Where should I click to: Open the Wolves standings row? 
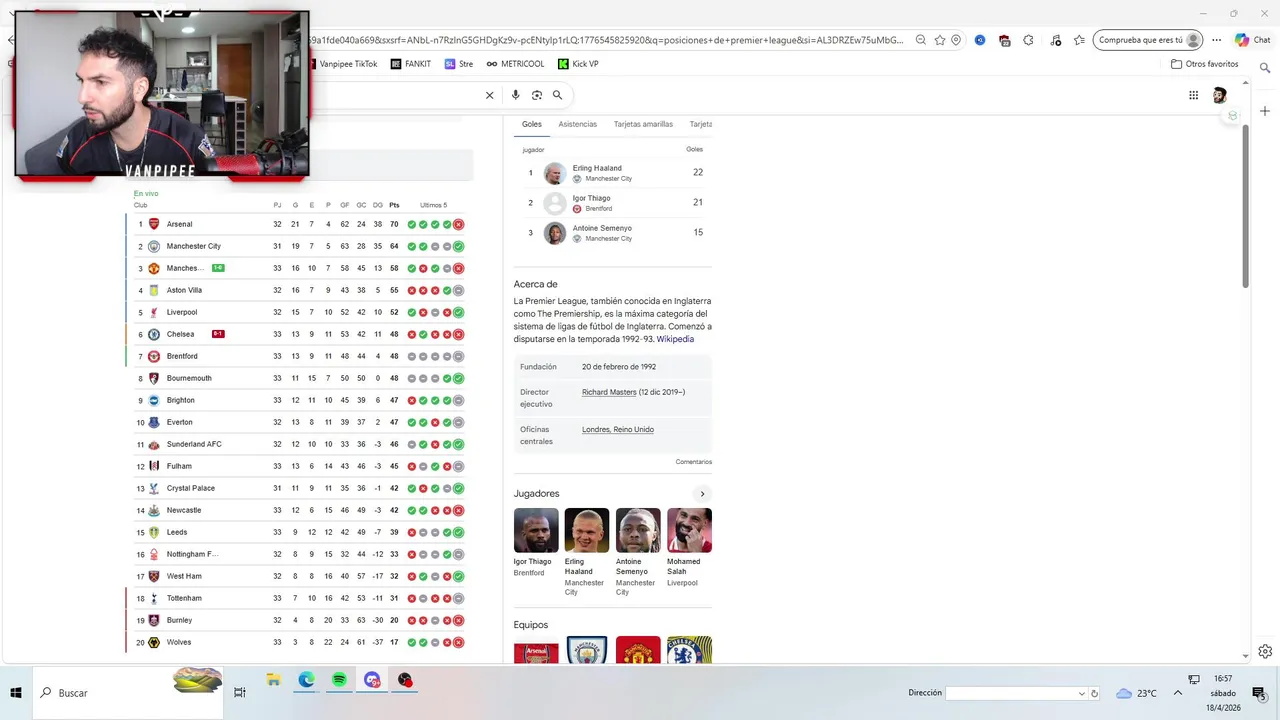(298, 642)
